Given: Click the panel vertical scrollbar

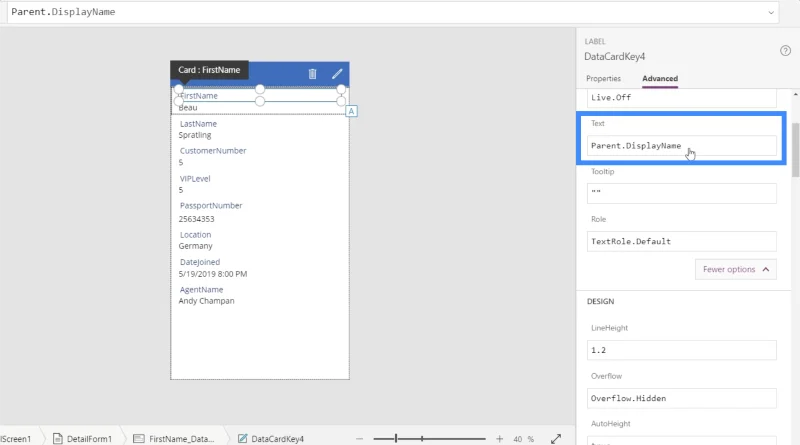Looking at the screenshot, I should (795, 150).
